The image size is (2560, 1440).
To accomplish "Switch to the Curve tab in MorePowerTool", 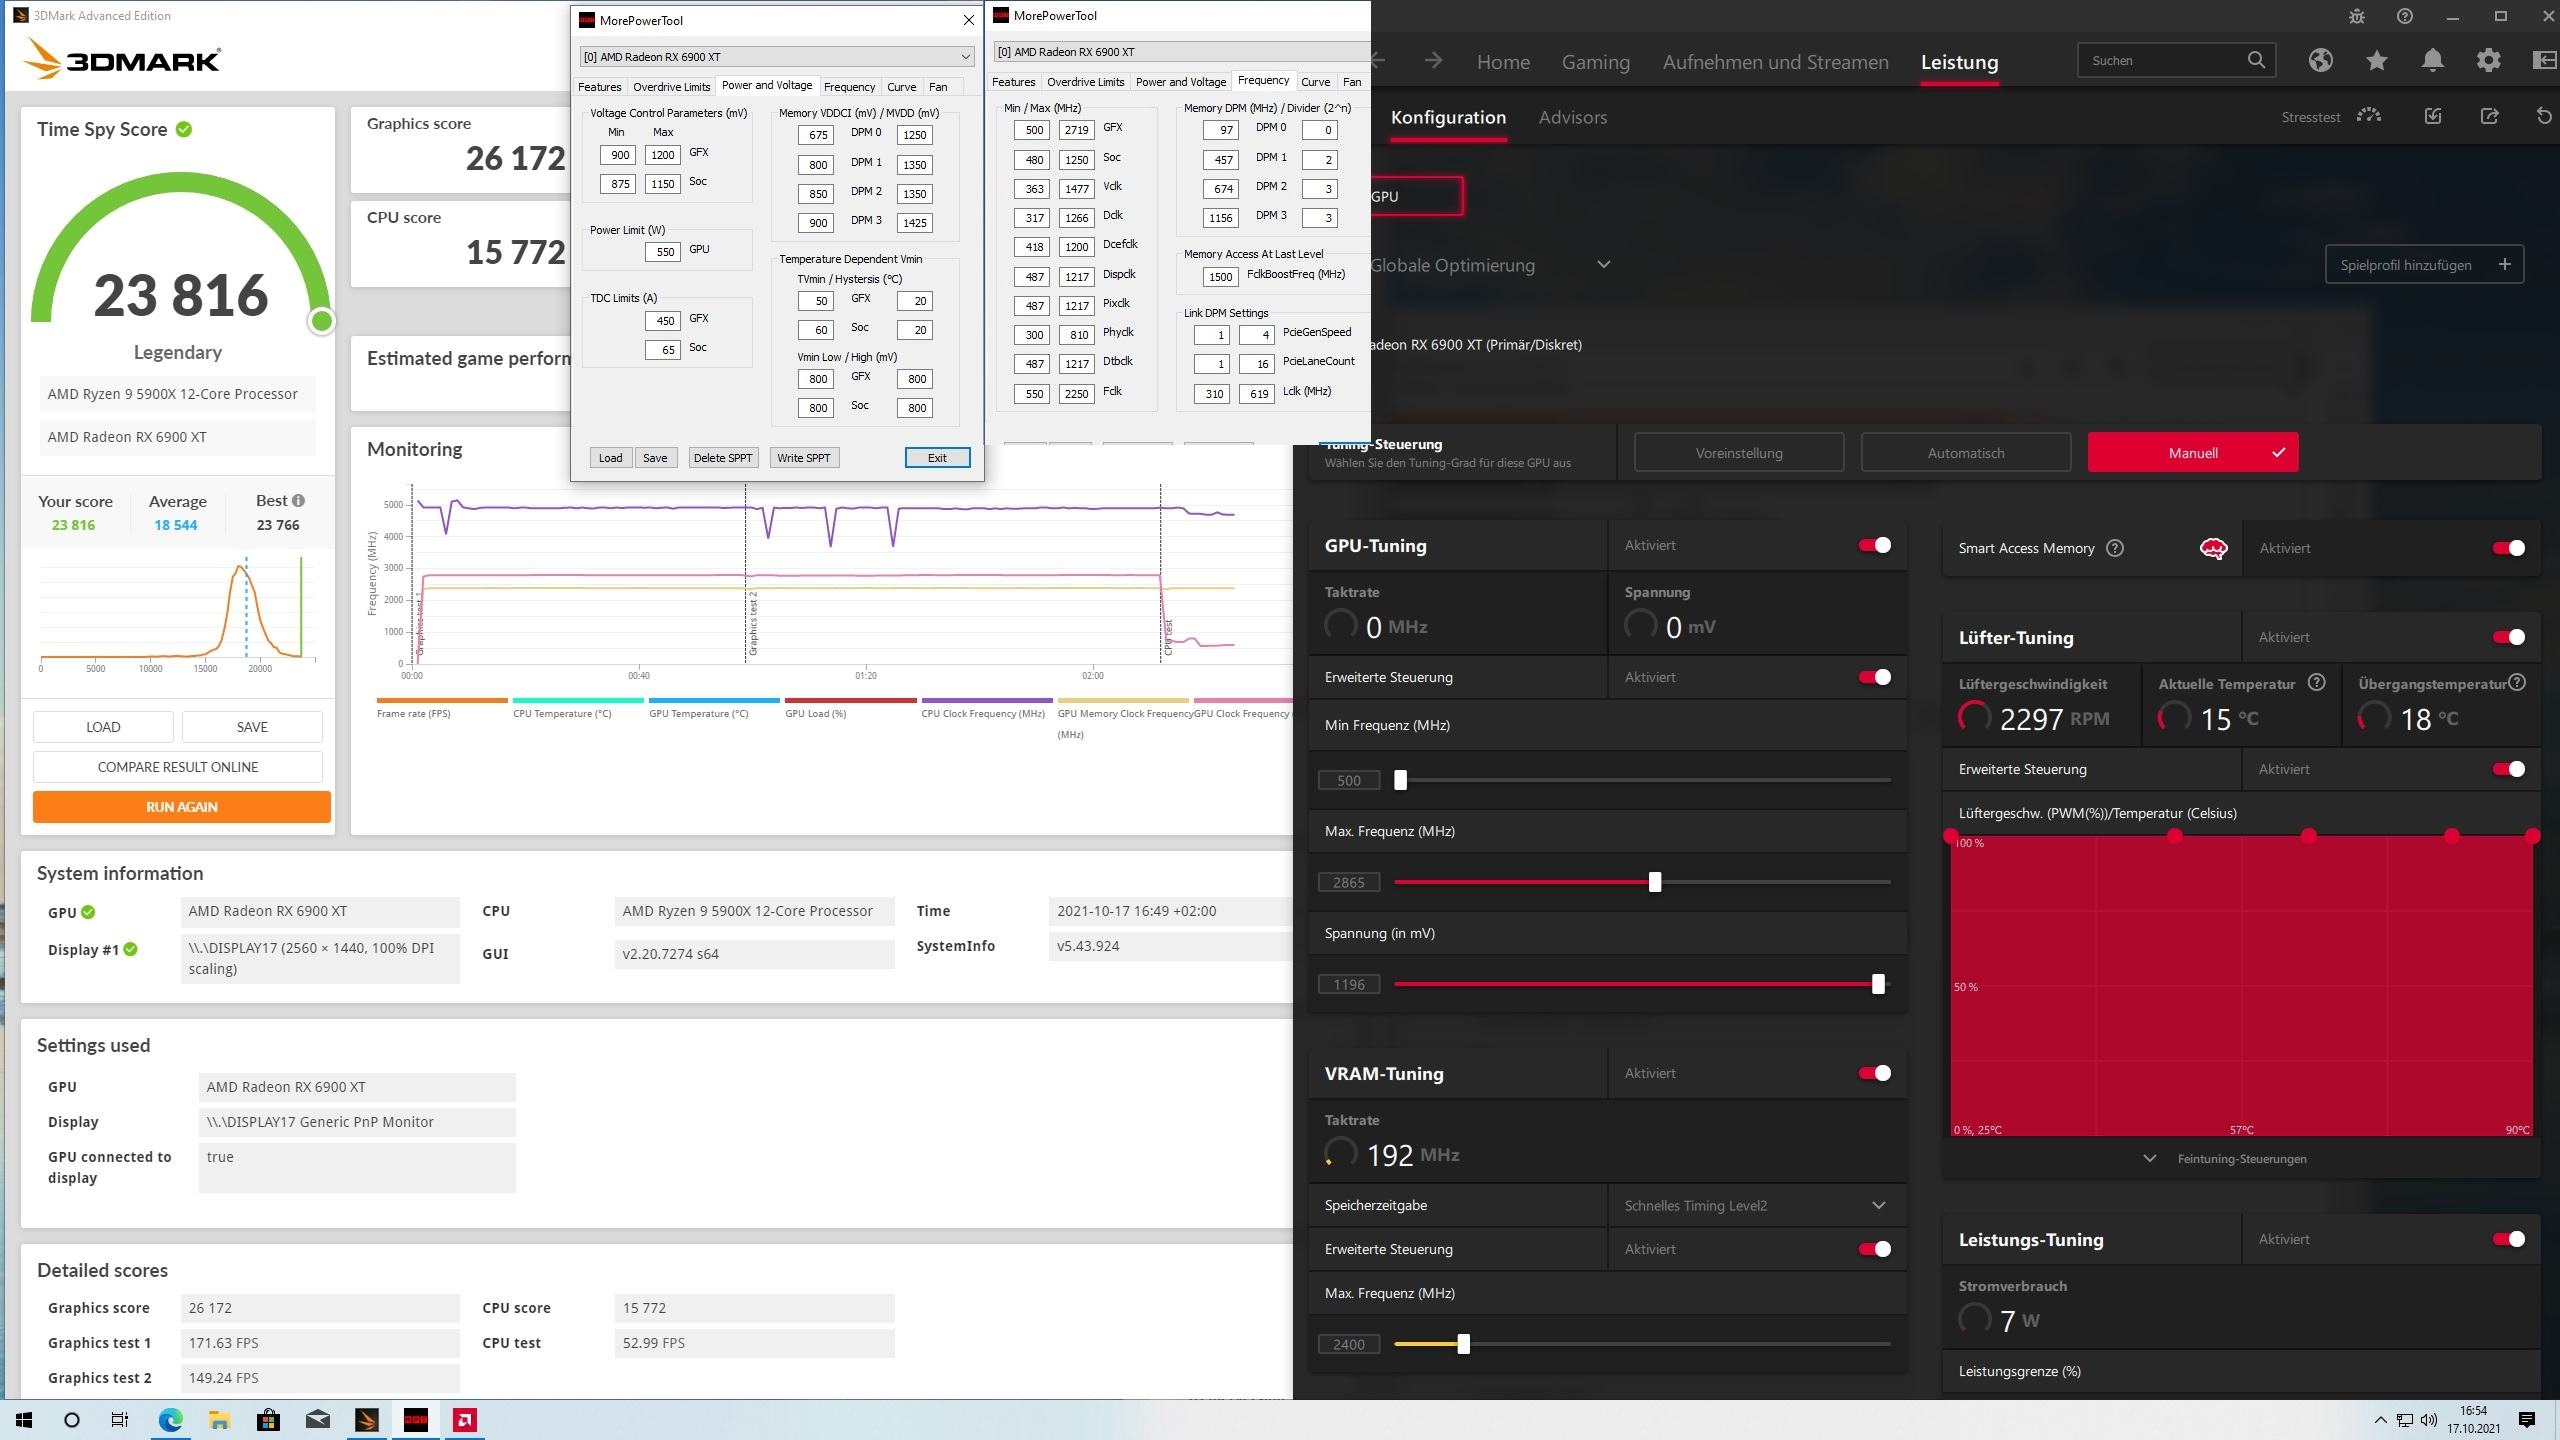I will 901,87.
